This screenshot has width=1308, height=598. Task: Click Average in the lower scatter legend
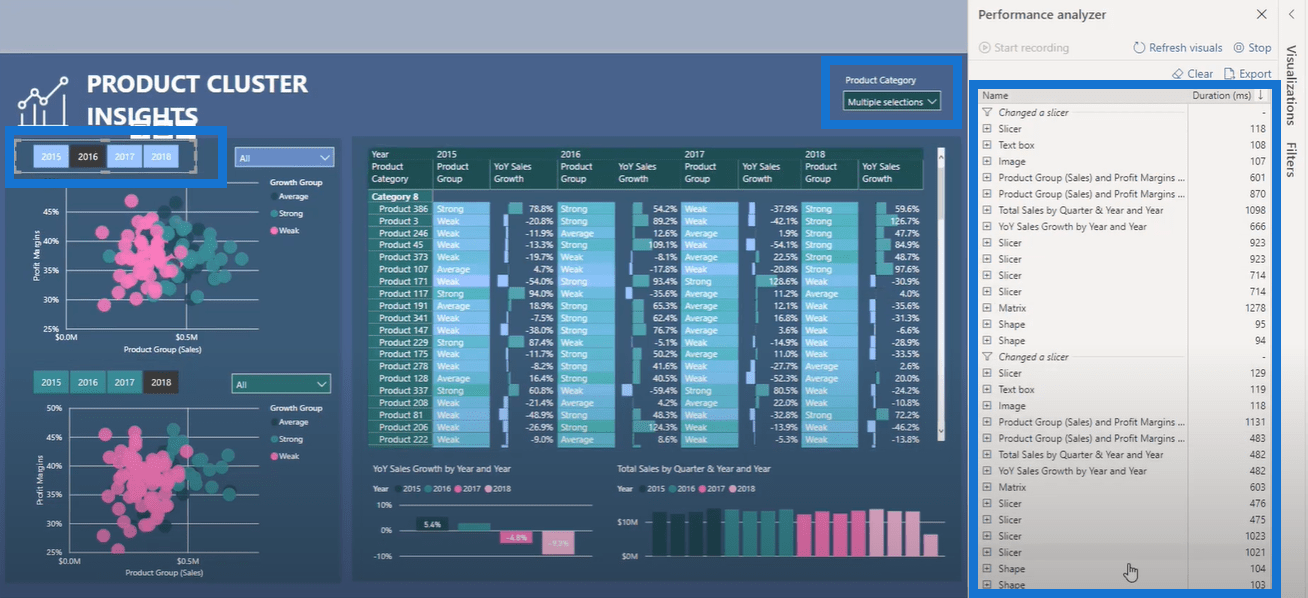pyautogui.click(x=287, y=422)
